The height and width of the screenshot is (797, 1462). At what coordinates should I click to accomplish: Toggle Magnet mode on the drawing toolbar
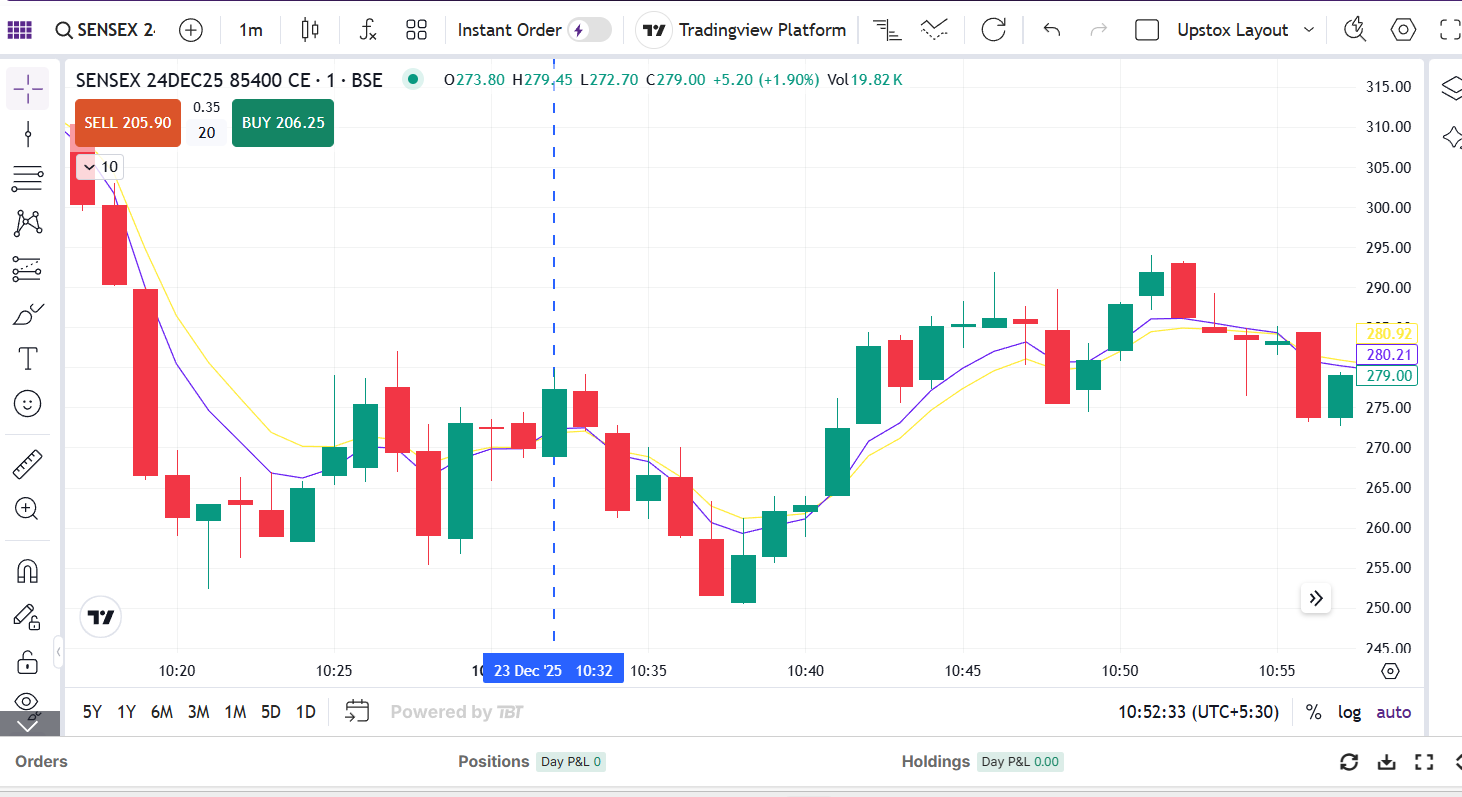pos(28,571)
